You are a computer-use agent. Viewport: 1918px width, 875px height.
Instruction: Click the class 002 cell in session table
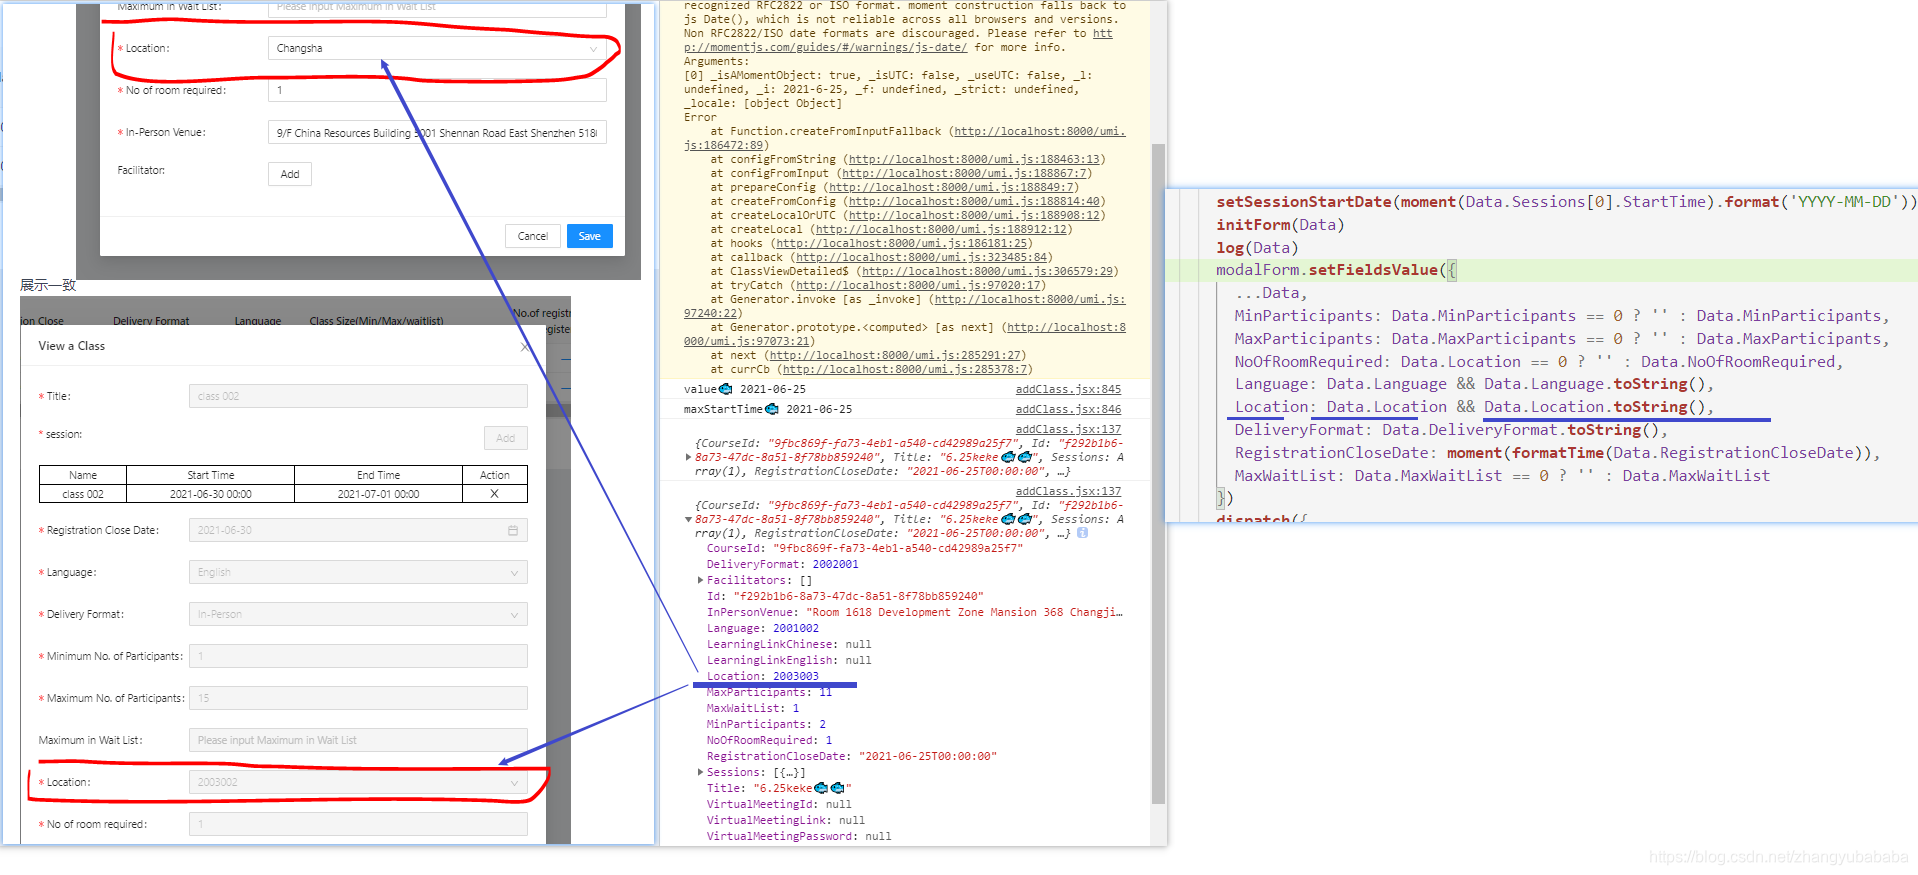pos(83,494)
